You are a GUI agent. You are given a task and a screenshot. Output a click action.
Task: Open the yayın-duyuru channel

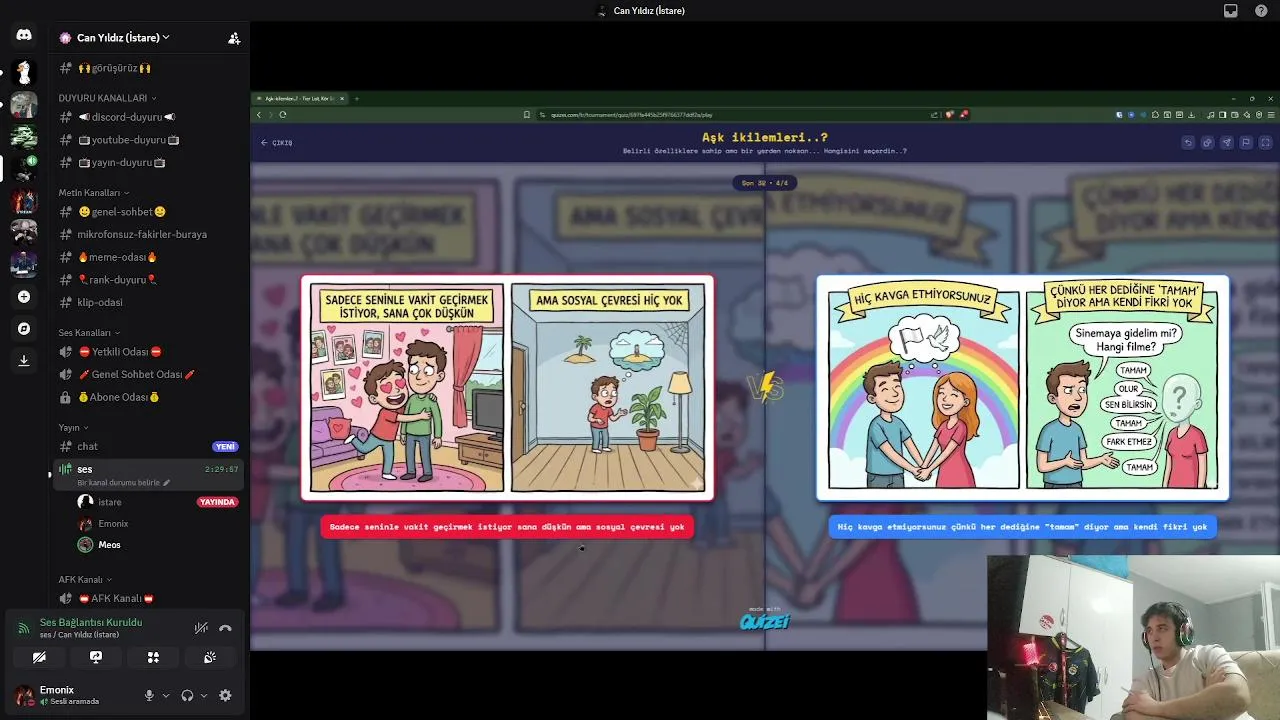(x=148, y=162)
